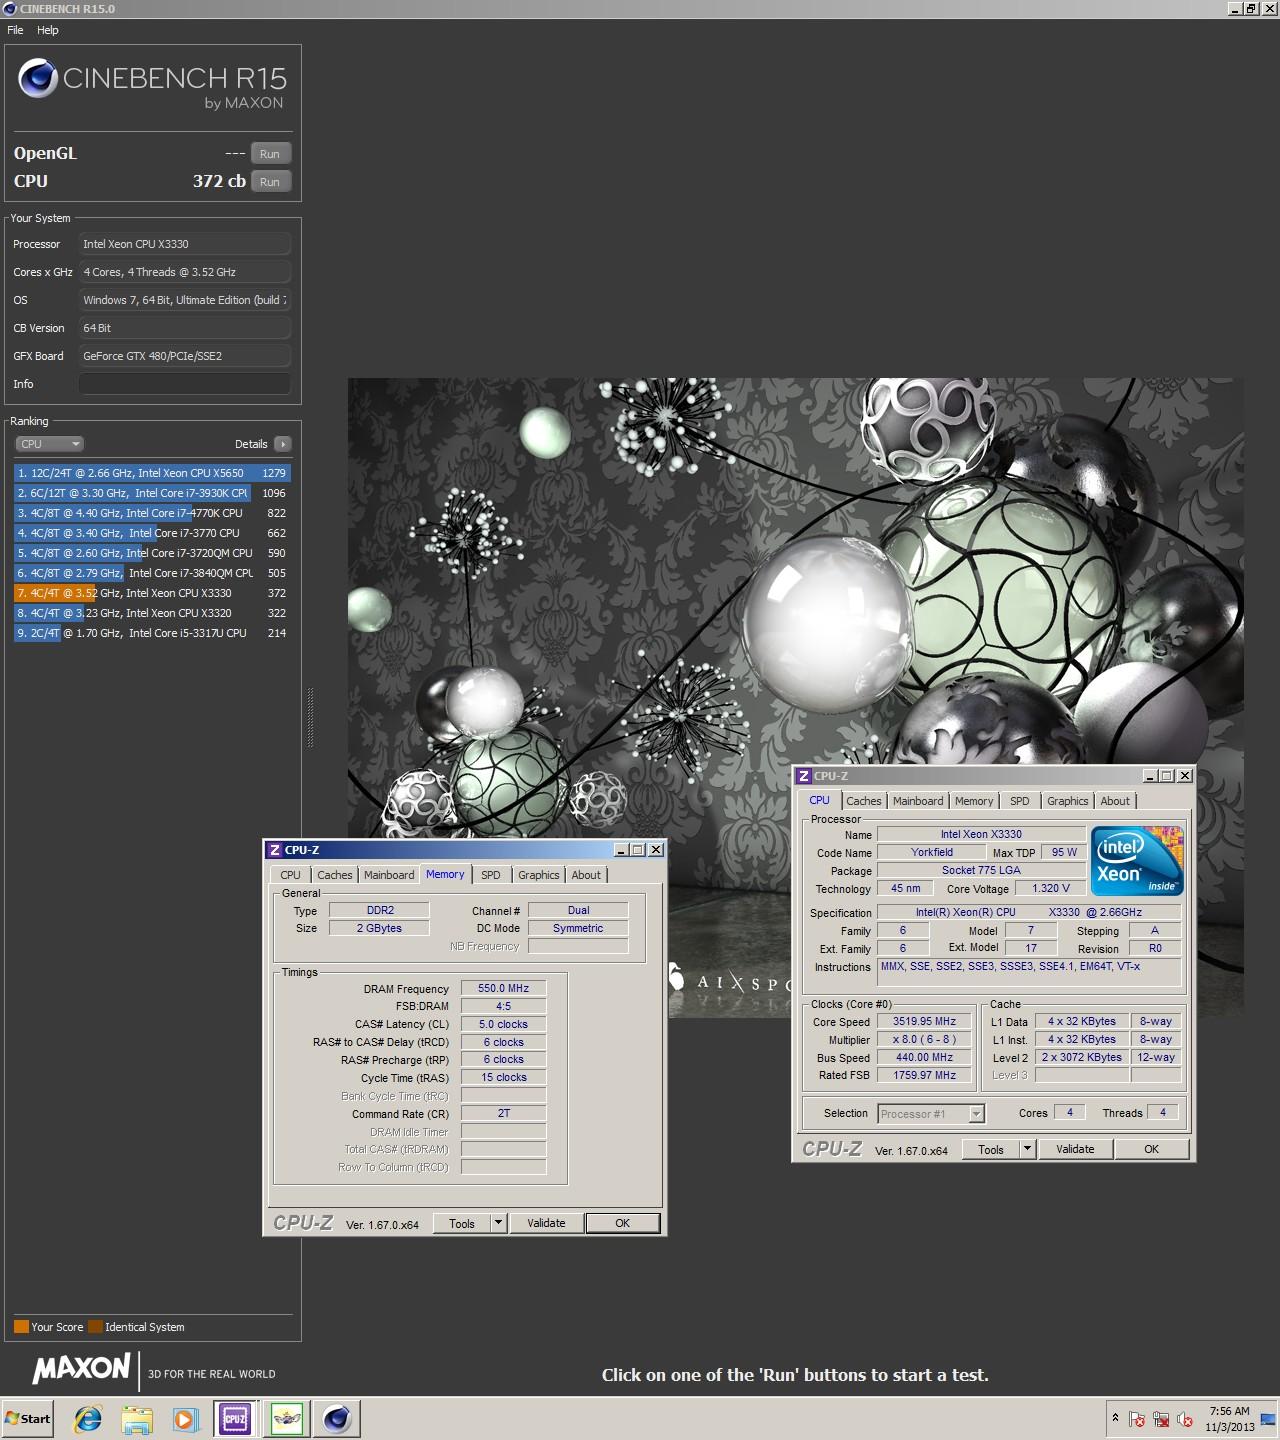Select ranking entry Xeon CPU X3320
This screenshot has height=1440, width=1280.
[x=152, y=613]
